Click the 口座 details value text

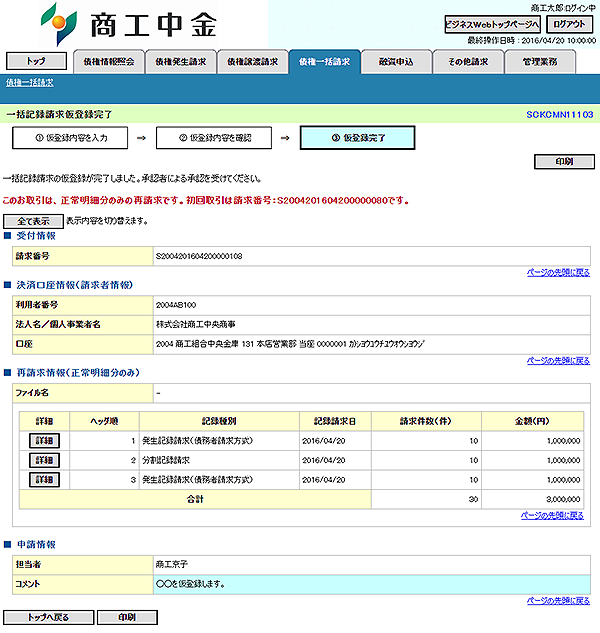coord(290,344)
